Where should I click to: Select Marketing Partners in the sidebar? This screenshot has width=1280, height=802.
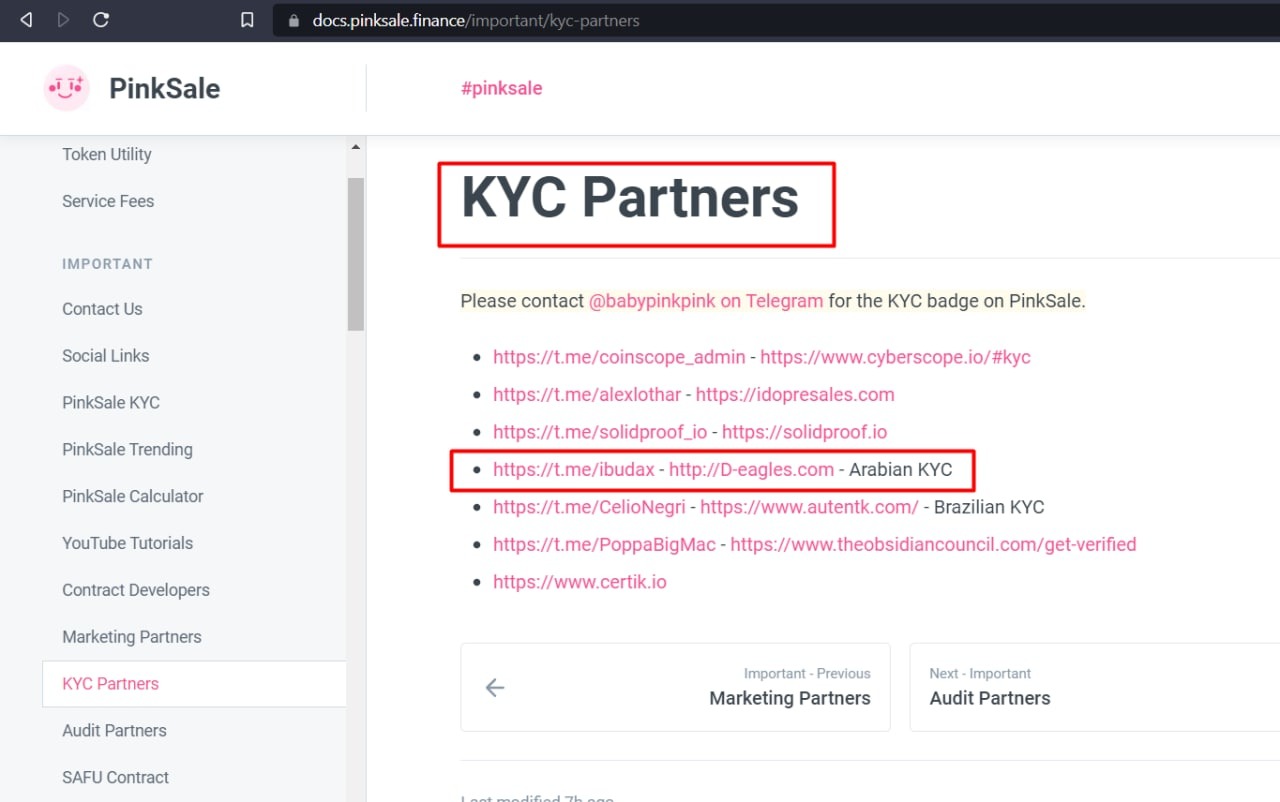tap(132, 637)
